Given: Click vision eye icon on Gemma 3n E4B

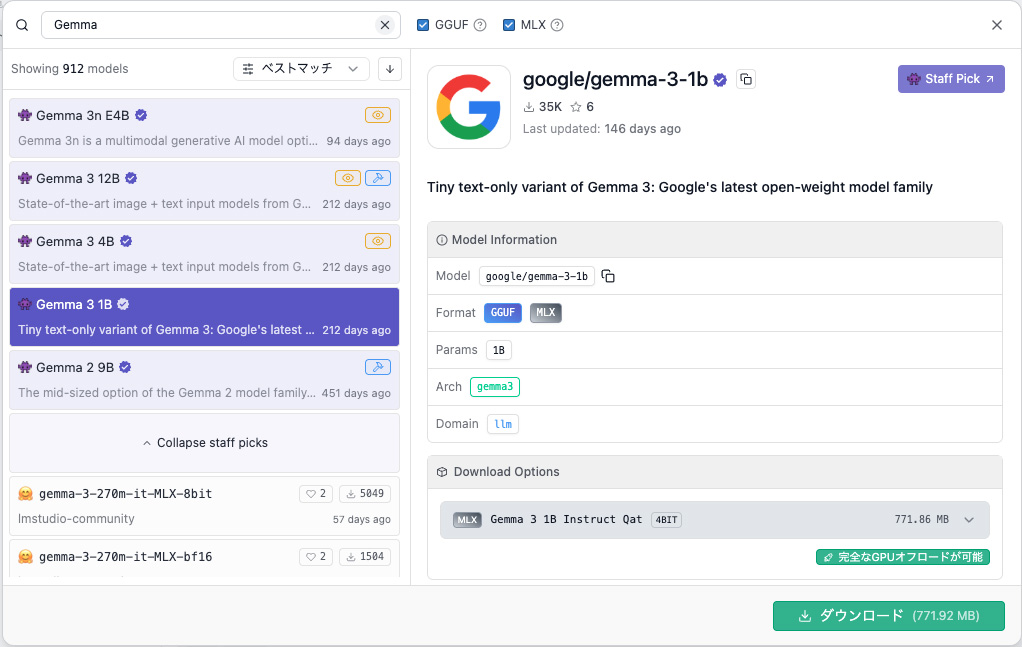Looking at the screenshot, I should tap(377, 115).
